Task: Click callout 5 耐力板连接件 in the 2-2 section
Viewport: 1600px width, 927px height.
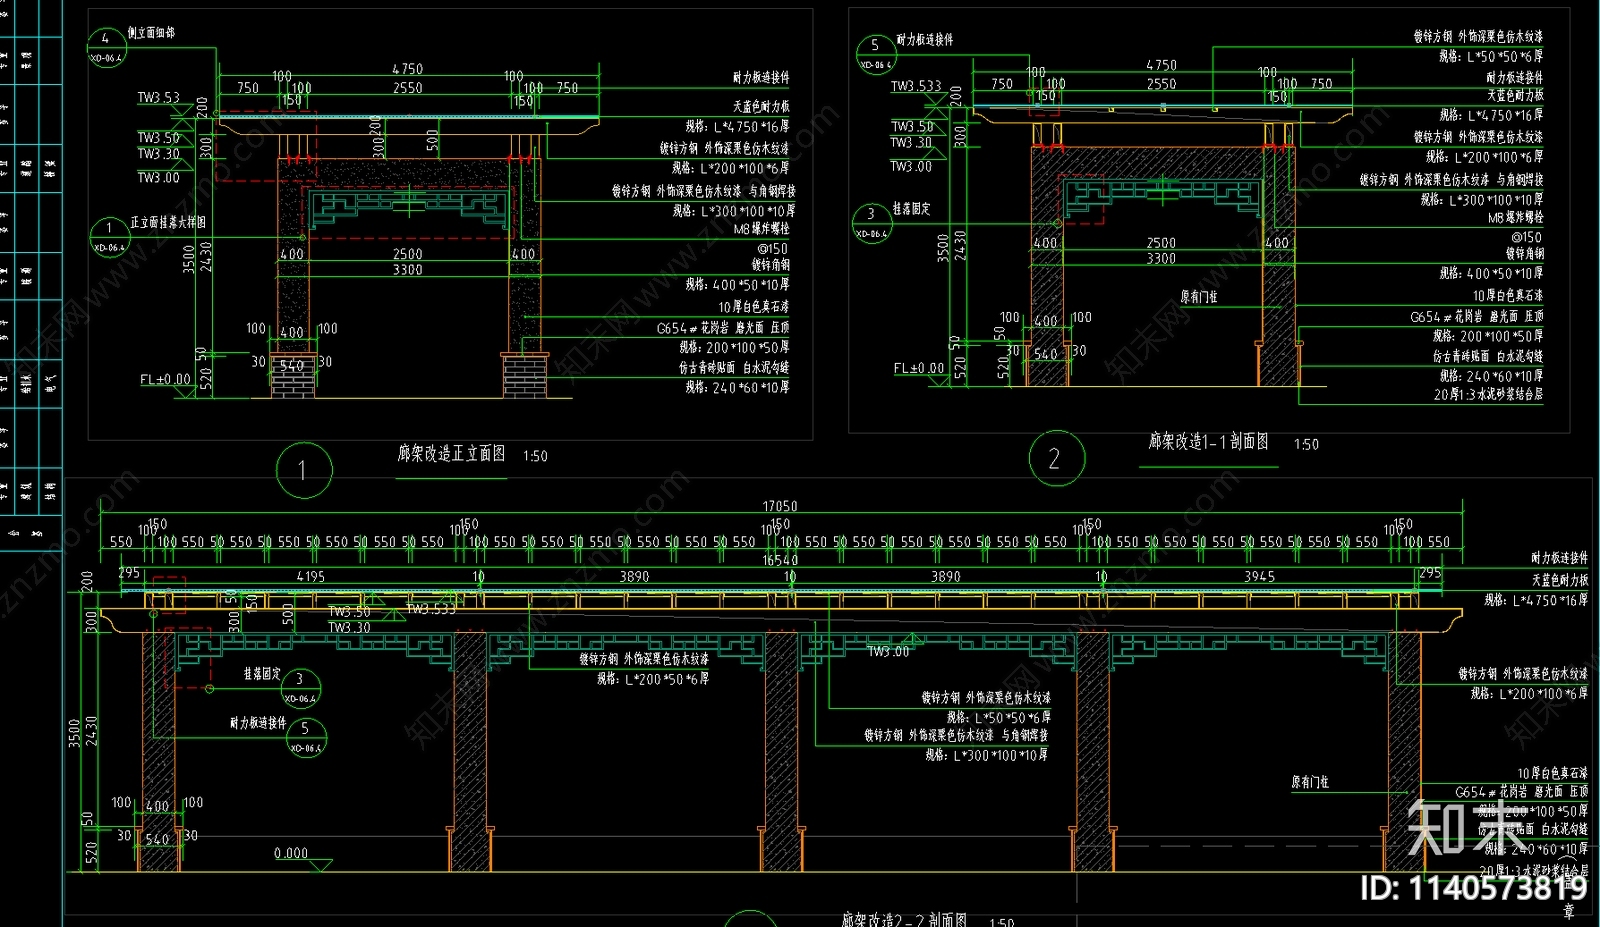Action: [x=306, y=737]
